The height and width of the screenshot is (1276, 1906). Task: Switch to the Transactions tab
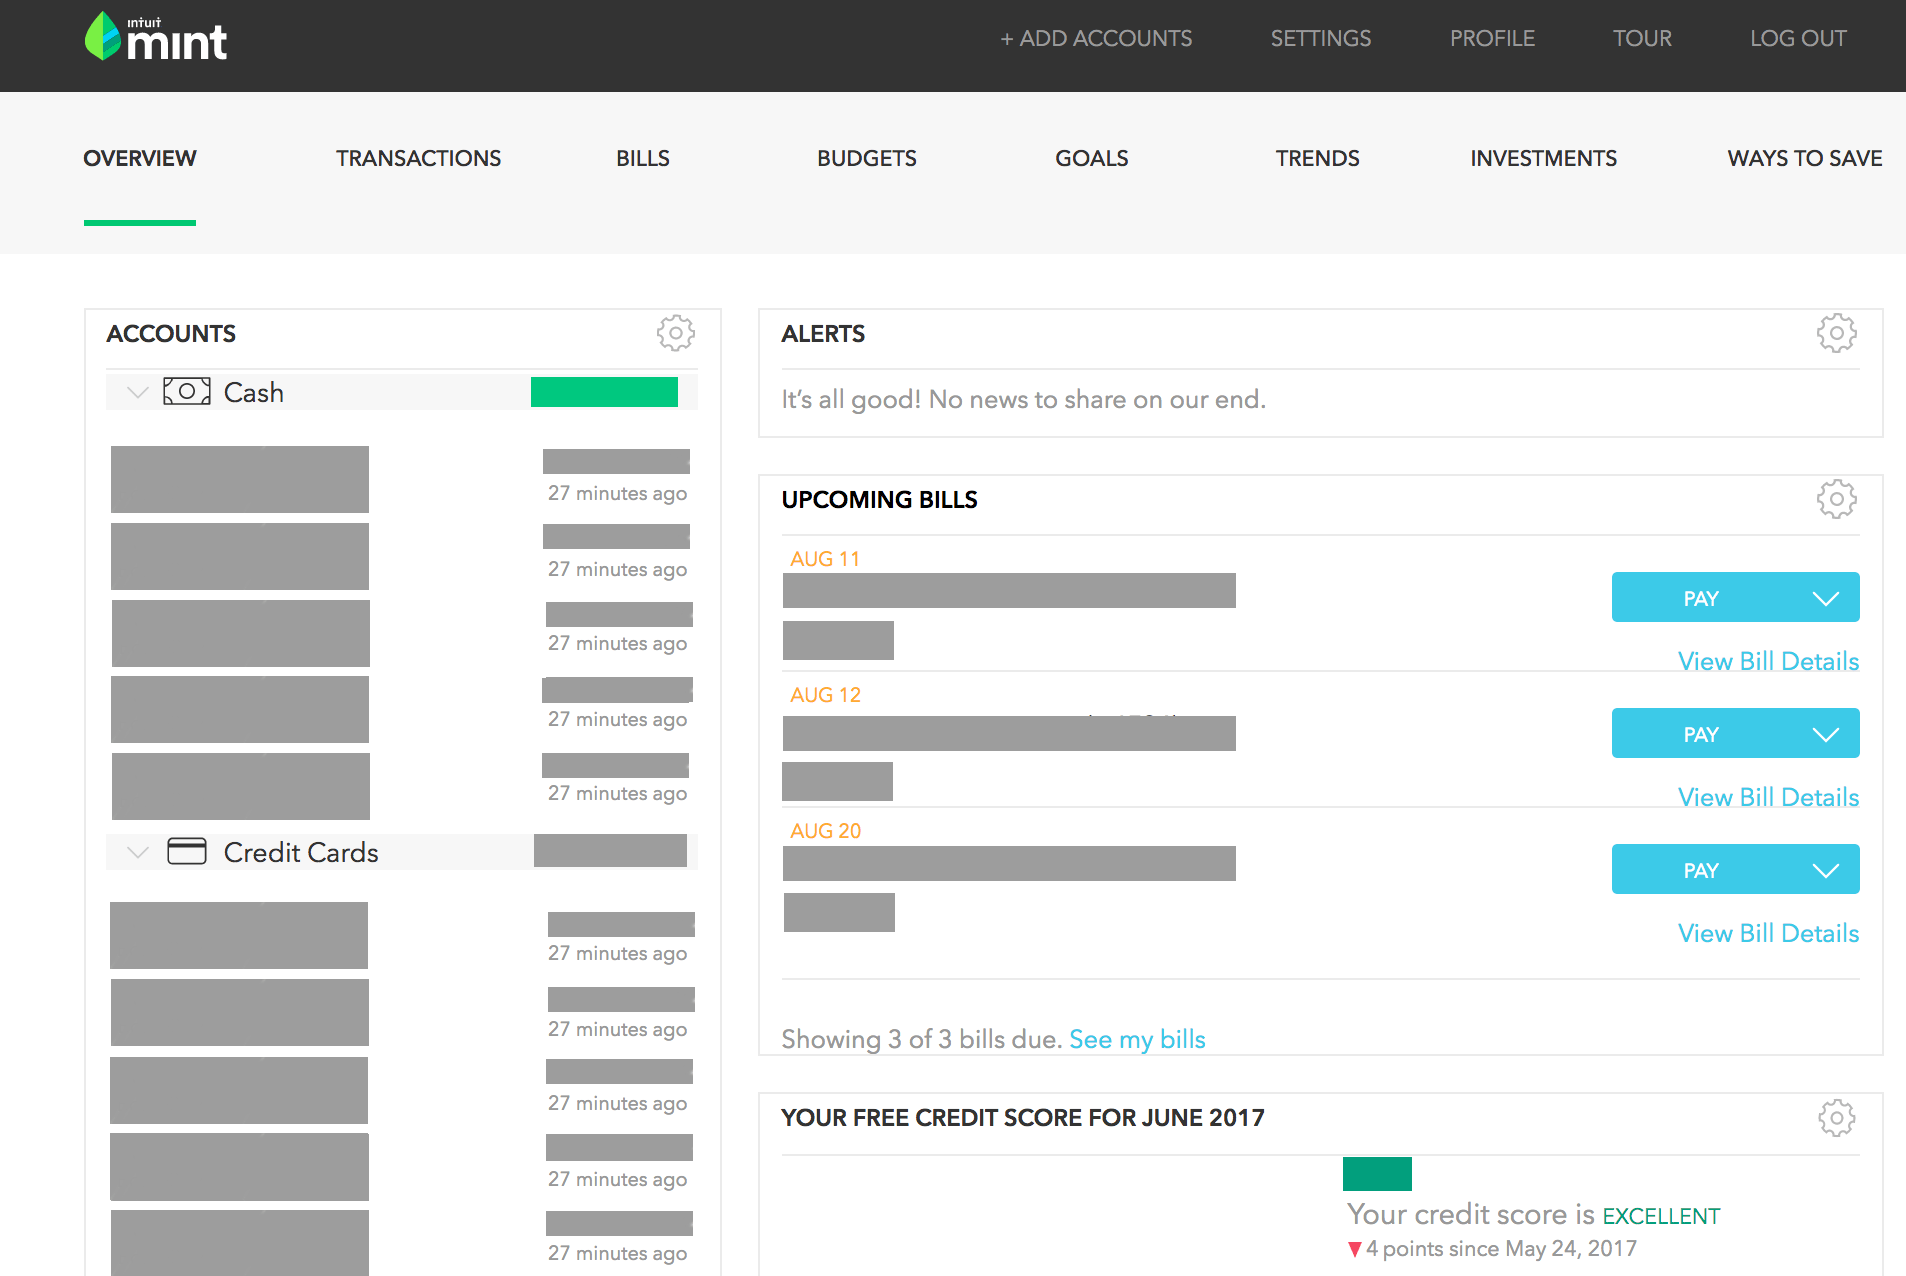click(418, 158)
